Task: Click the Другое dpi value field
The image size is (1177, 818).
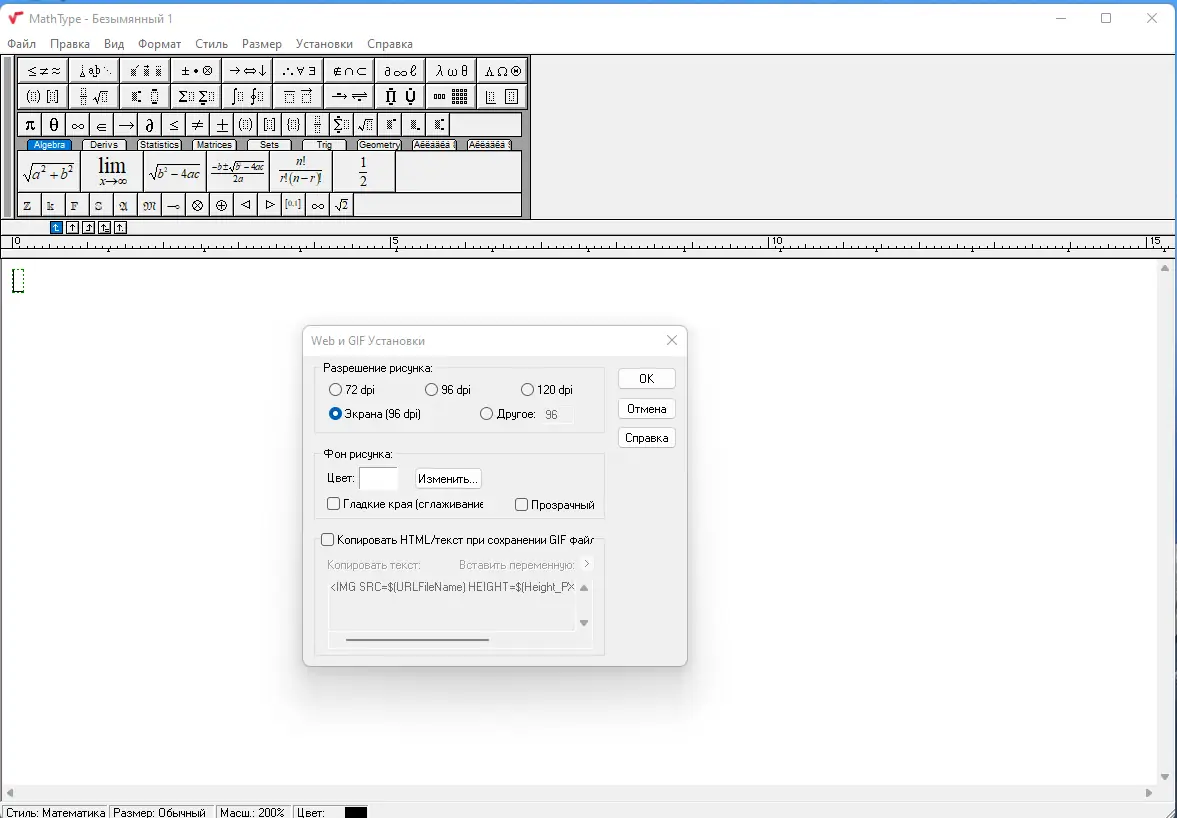Action: (x=558, y=414)
